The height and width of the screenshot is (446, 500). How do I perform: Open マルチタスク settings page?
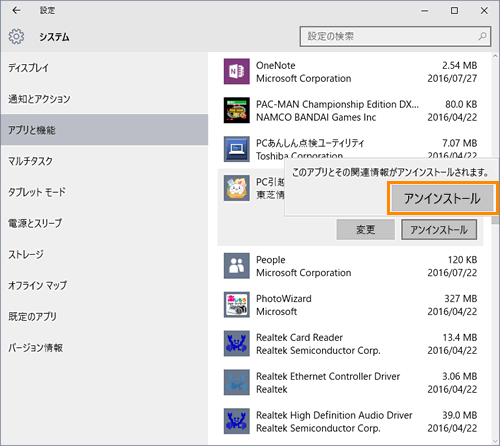[x=104, y=161]
